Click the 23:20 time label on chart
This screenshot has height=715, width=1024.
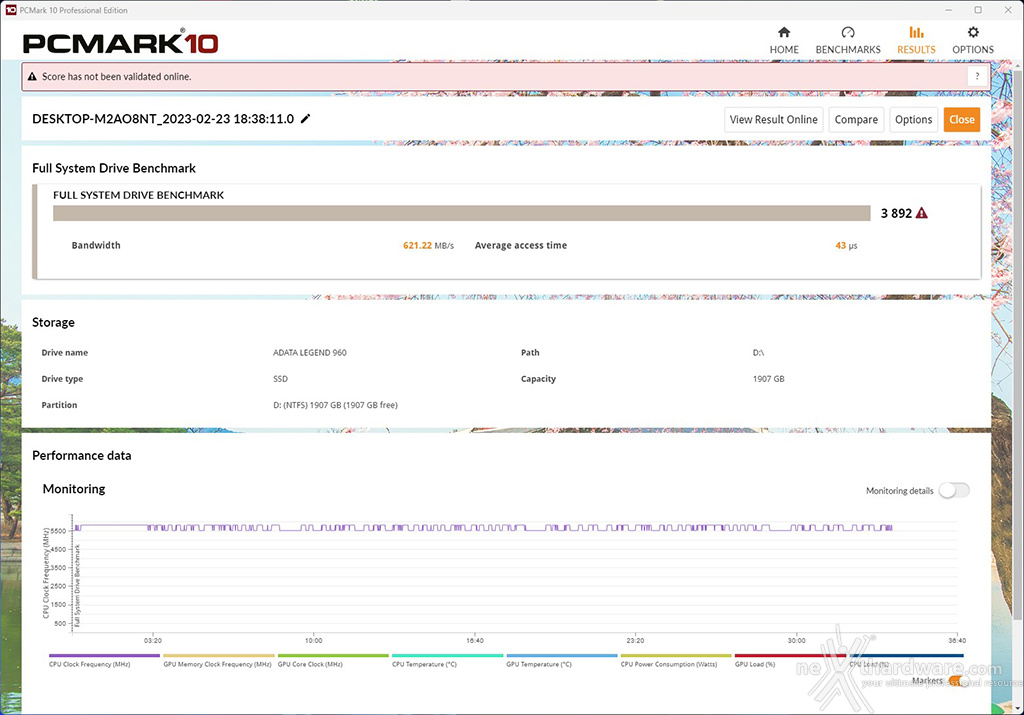click(x=635, y=641)
